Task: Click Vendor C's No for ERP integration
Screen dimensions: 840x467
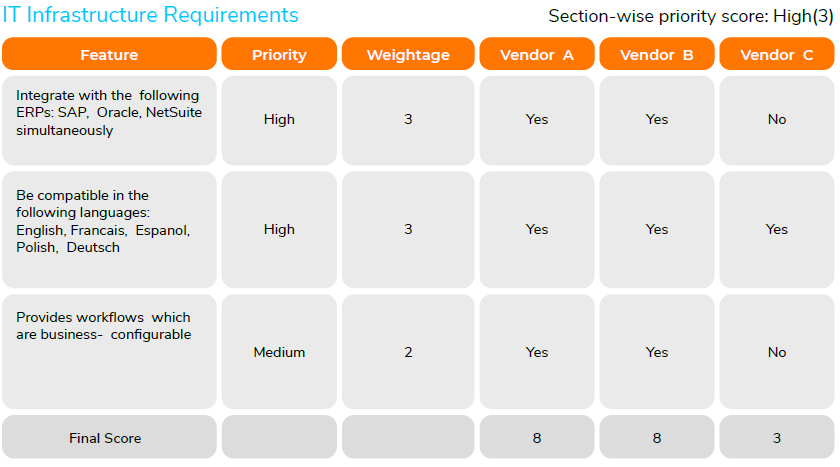Action: 777,120
